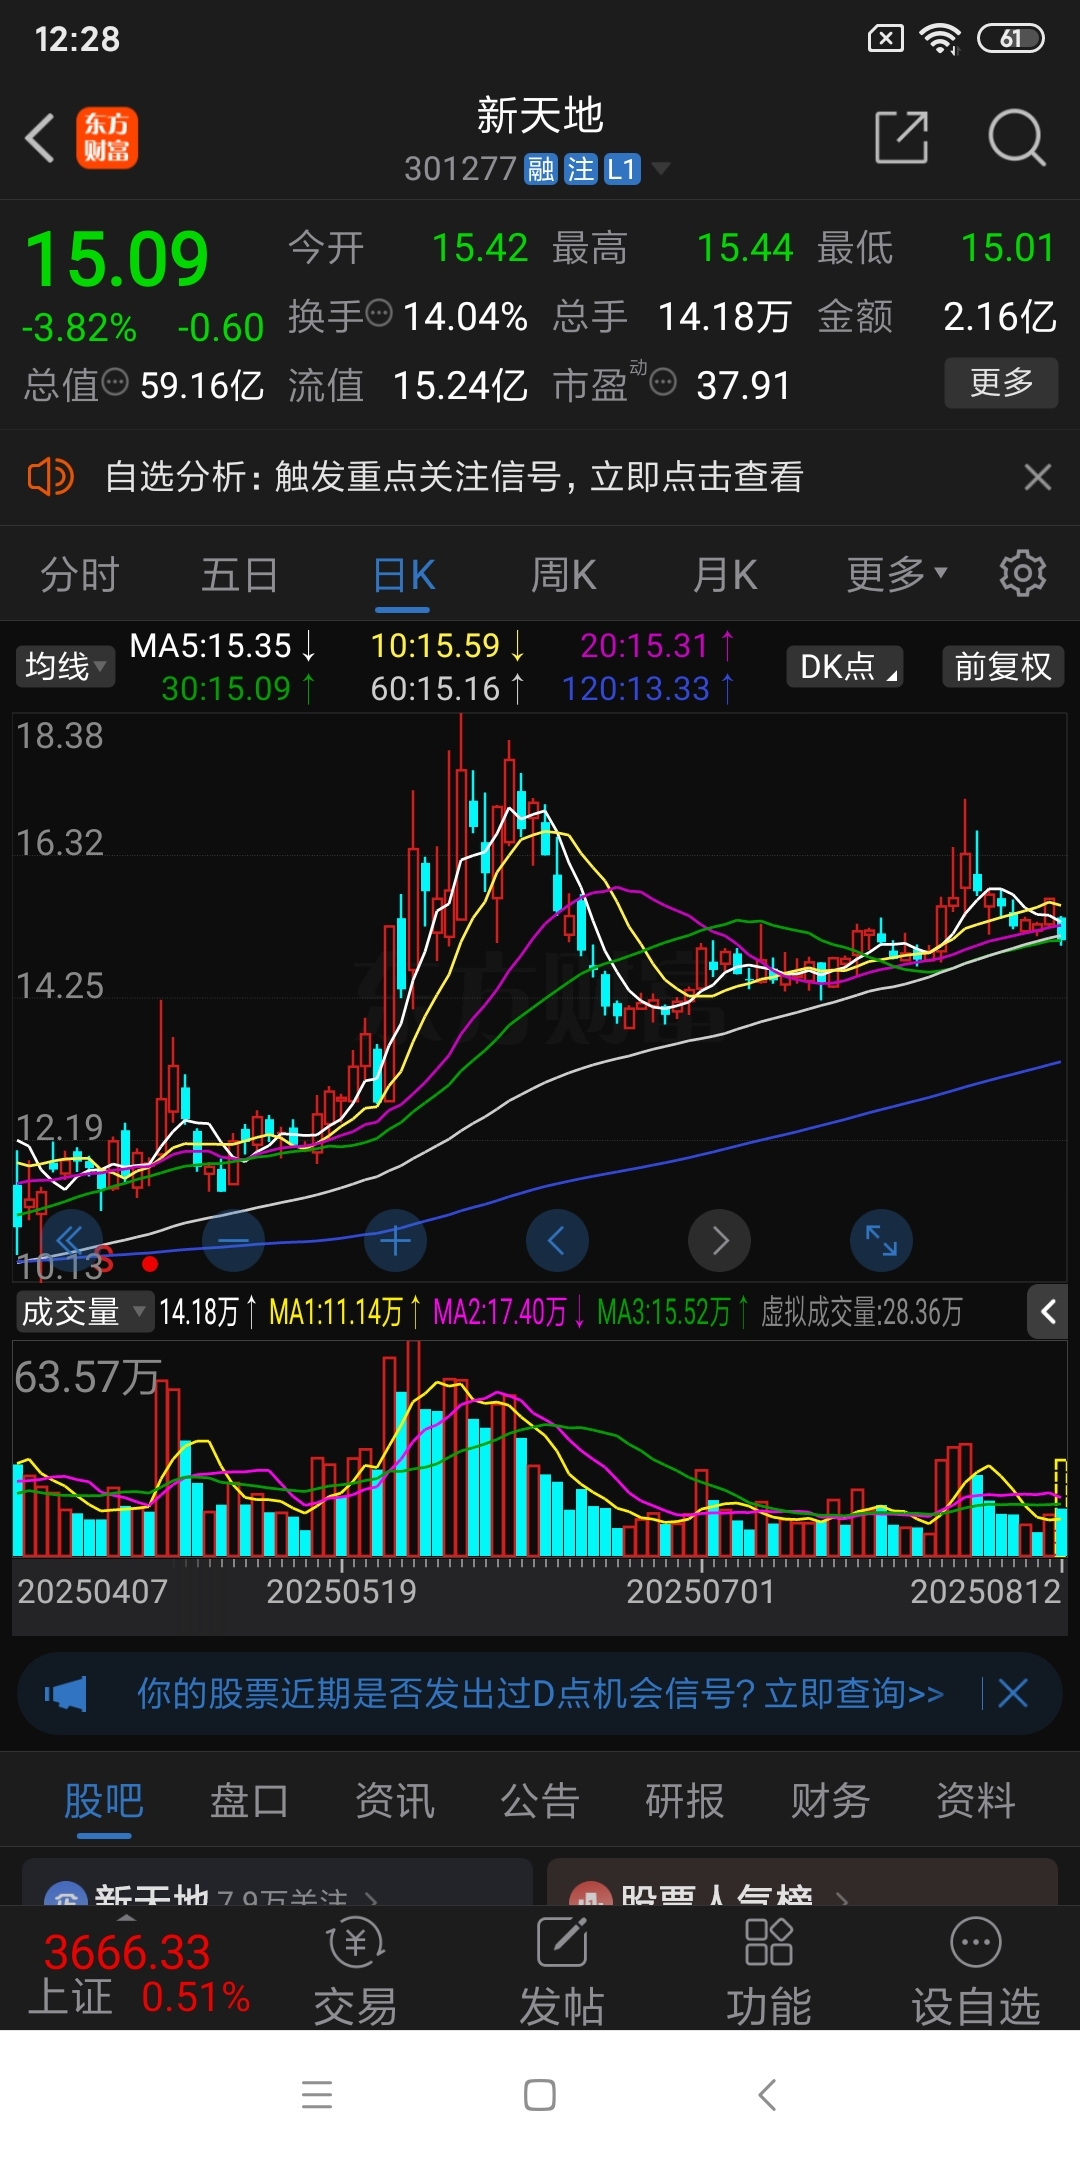
Task: Open 均线 indicator dropdown
Action: click(65, 666)
